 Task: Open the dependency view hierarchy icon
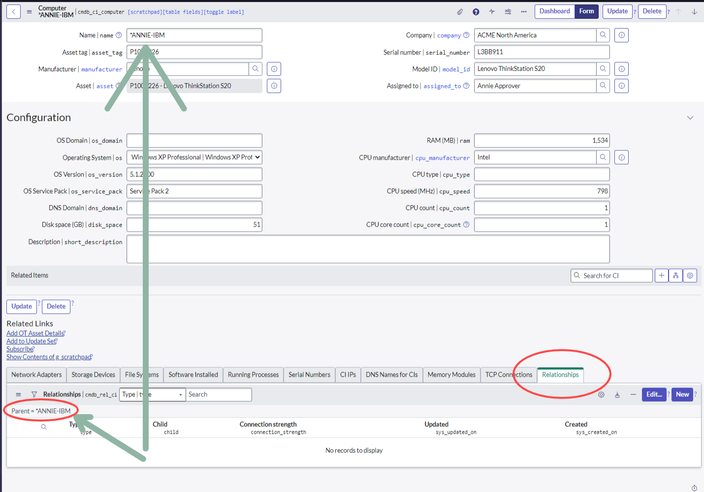(x=676, y=276)
